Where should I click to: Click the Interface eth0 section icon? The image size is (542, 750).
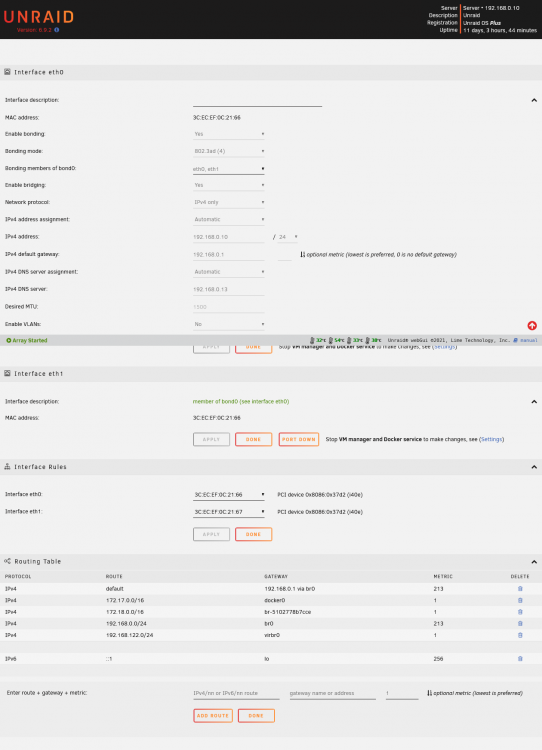(x=7, y=72)
